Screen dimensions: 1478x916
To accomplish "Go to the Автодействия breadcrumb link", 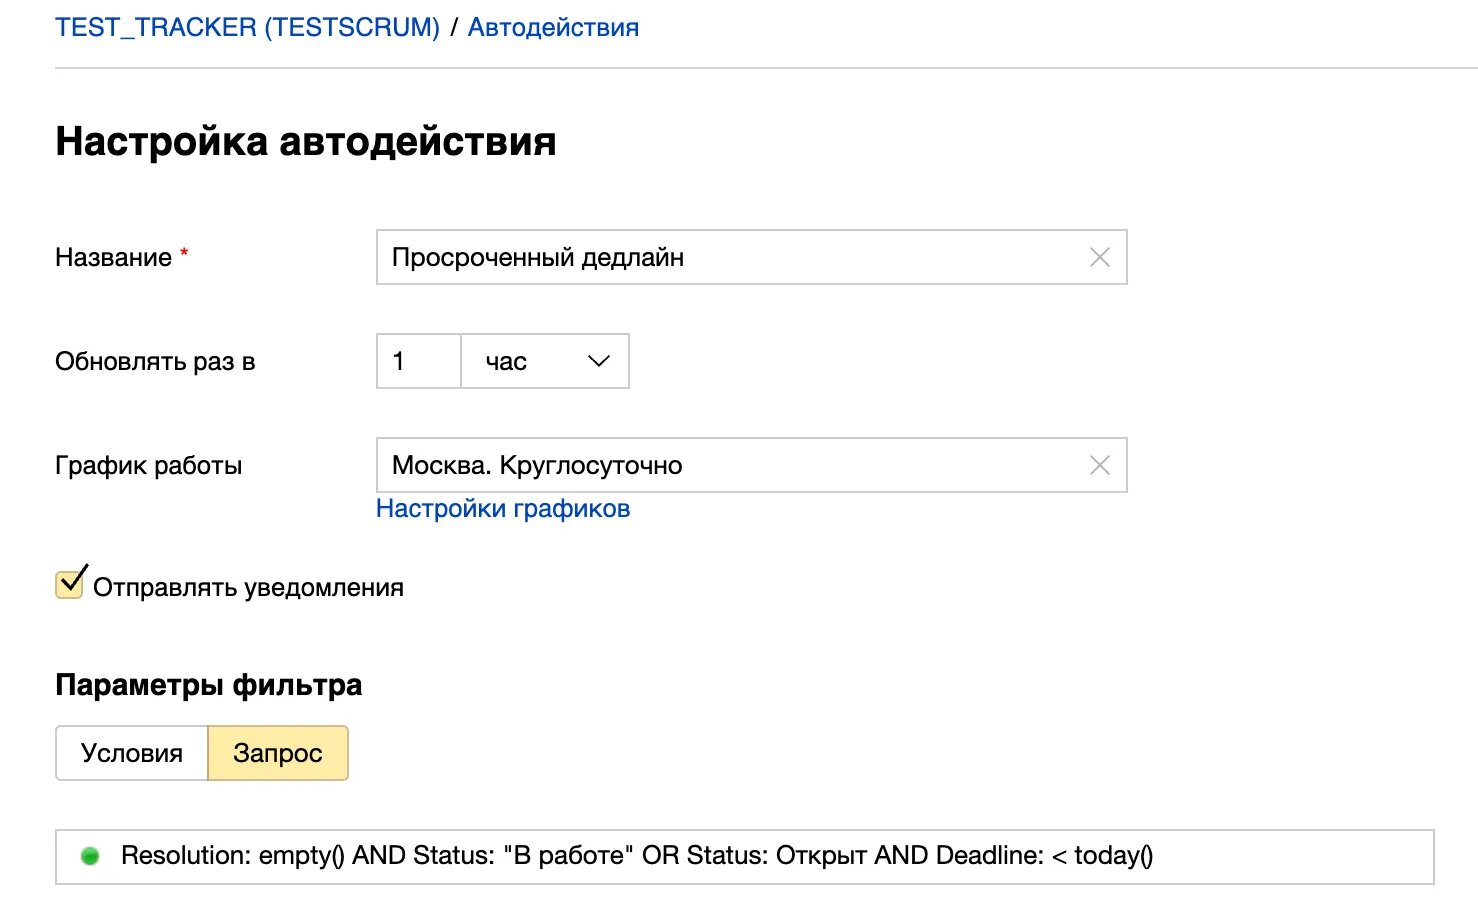I will pos(553,28).
